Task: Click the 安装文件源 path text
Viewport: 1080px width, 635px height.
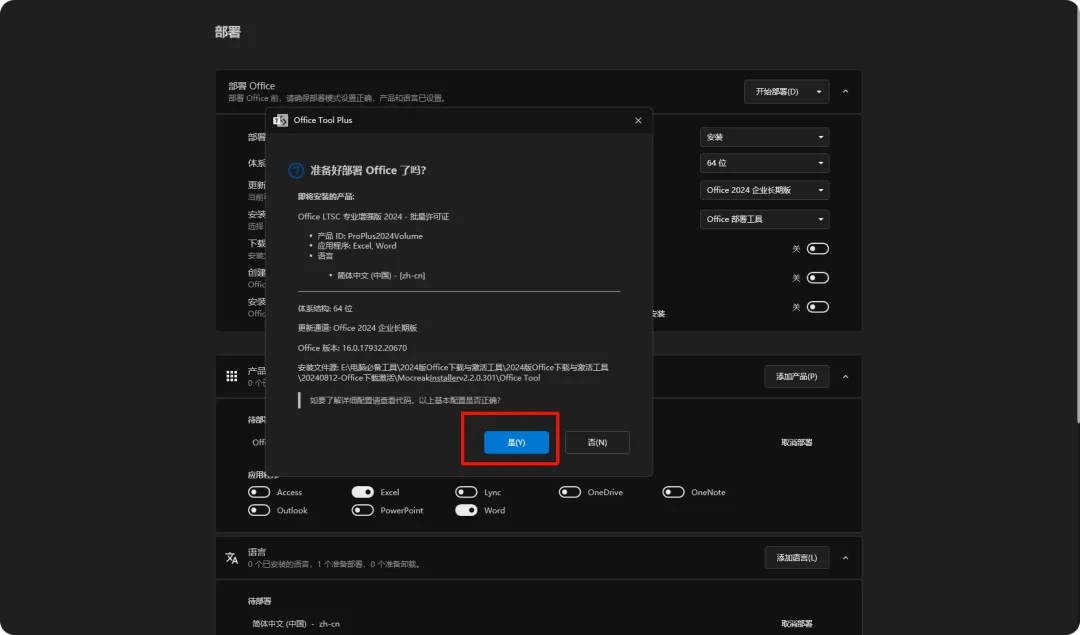Action: [453, 373]
